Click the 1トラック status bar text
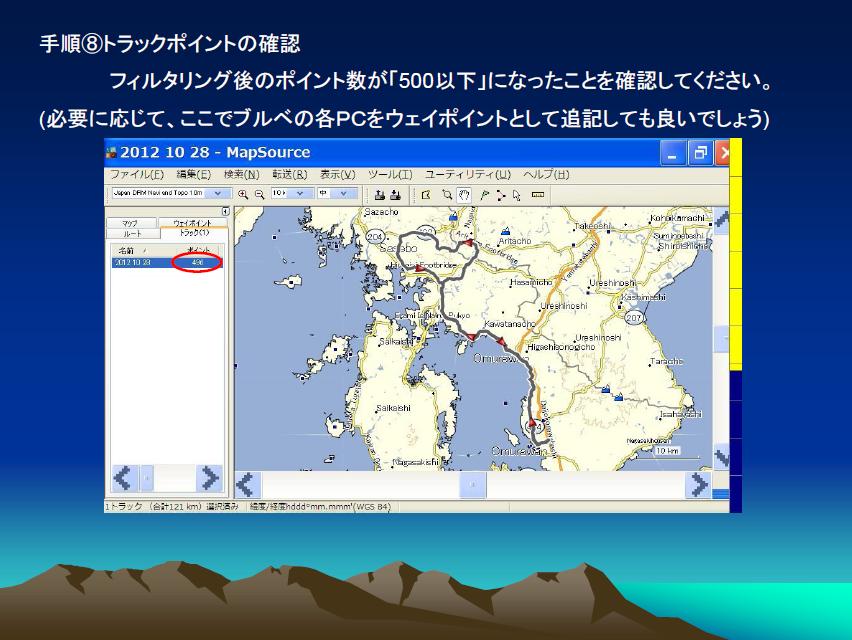Image resolution: width=852 pixels, height=640 pixels. coord(172,507)
